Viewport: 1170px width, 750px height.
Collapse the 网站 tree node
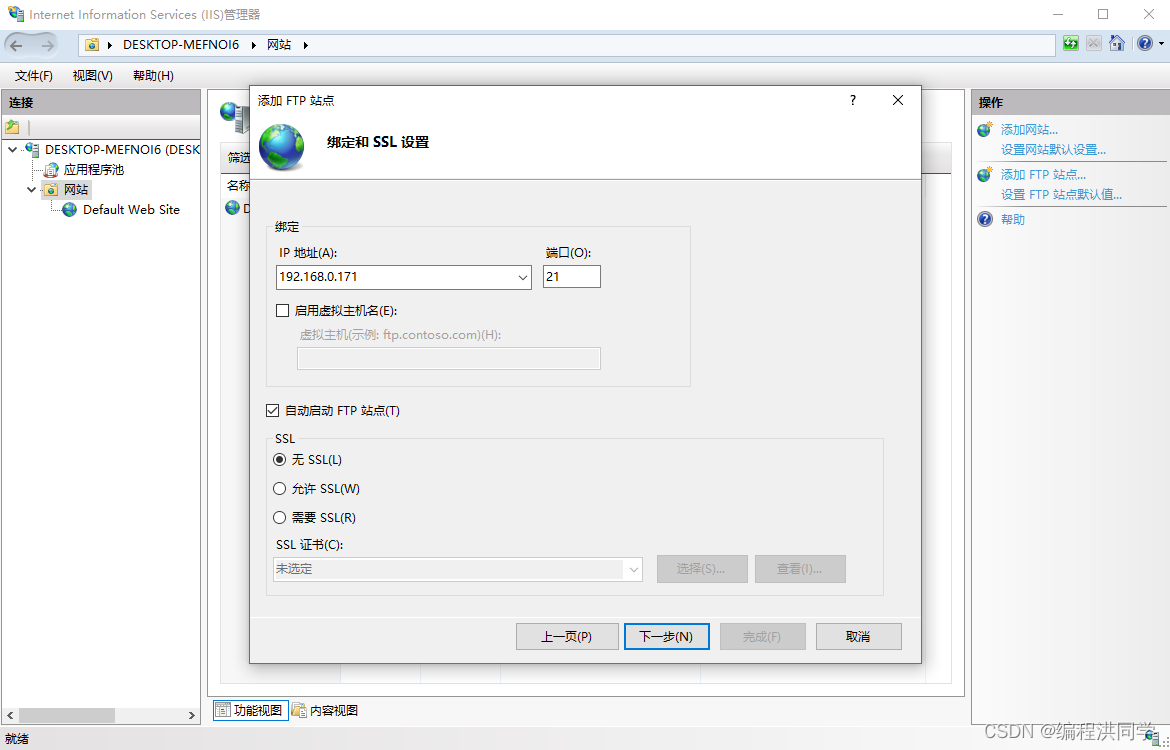pos(32,190)
